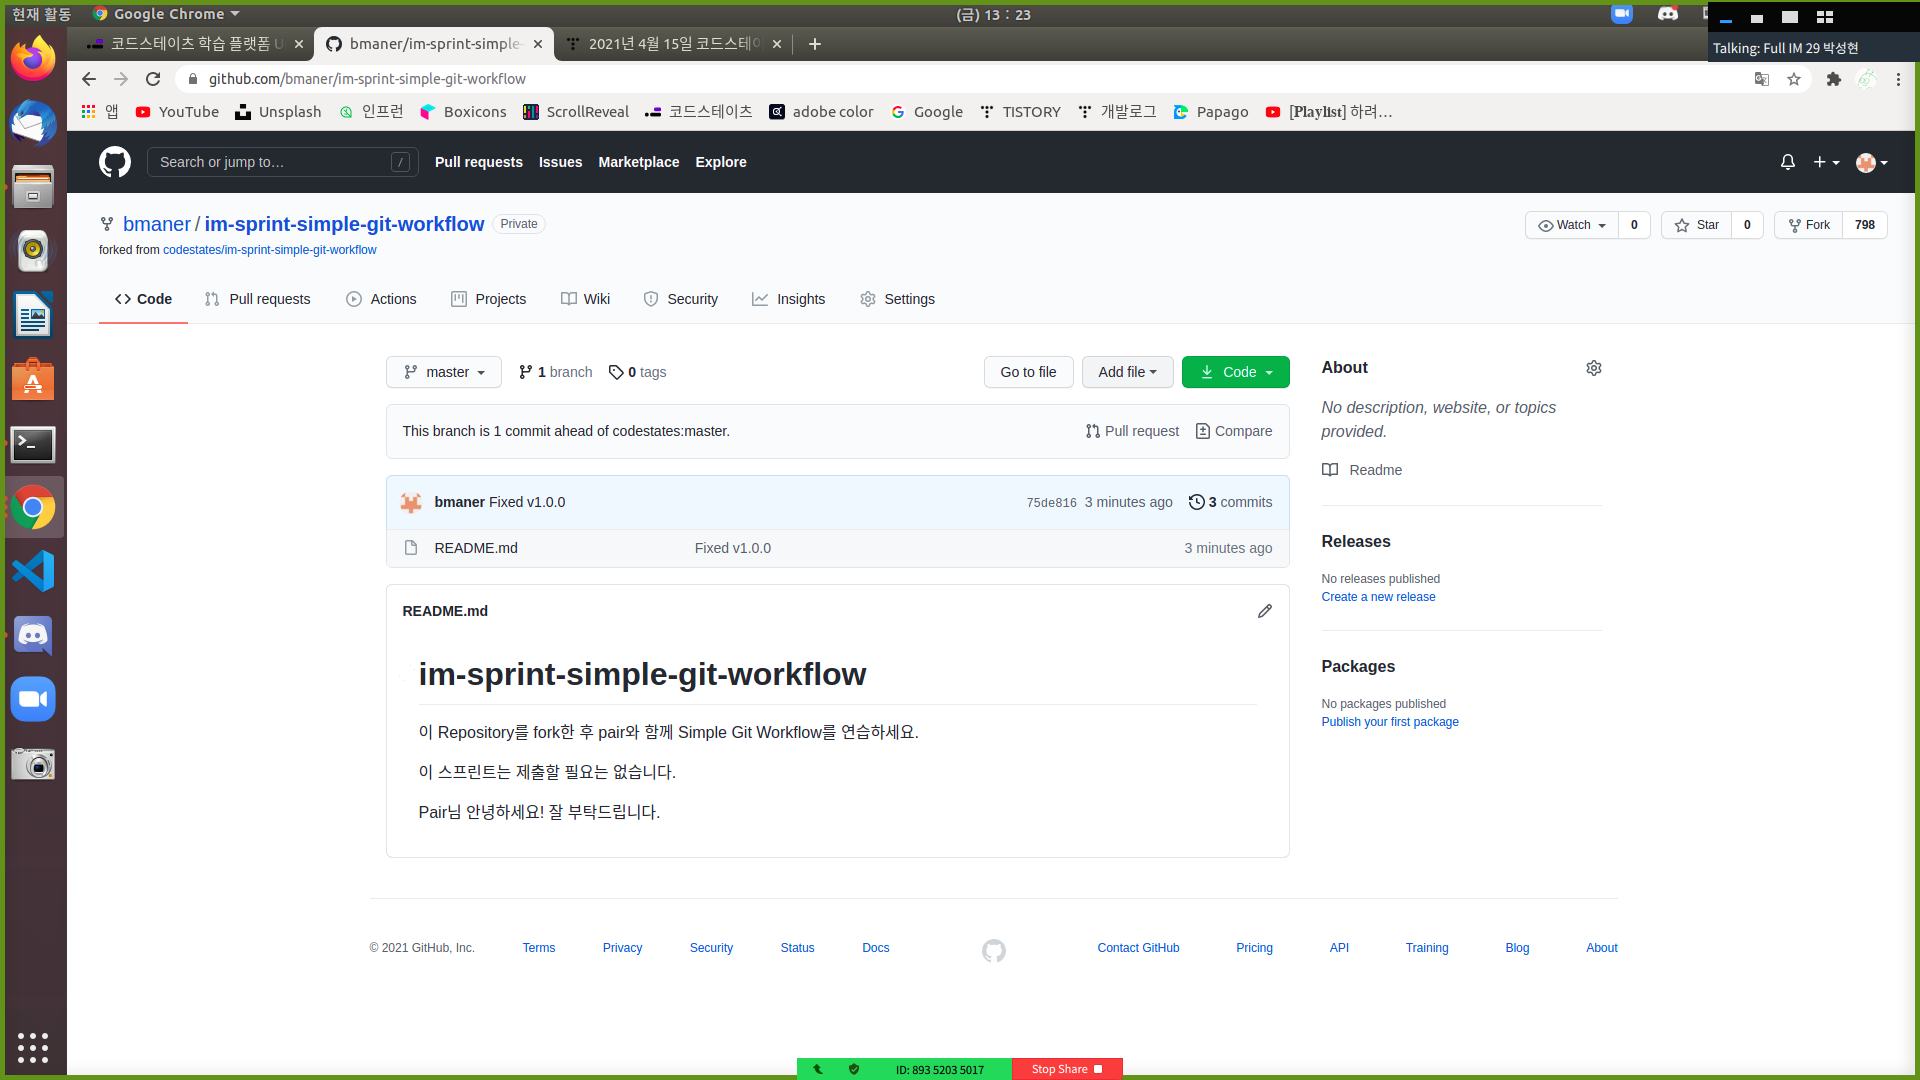
Task: Open the notifications bell
Action: [1787, 162]
